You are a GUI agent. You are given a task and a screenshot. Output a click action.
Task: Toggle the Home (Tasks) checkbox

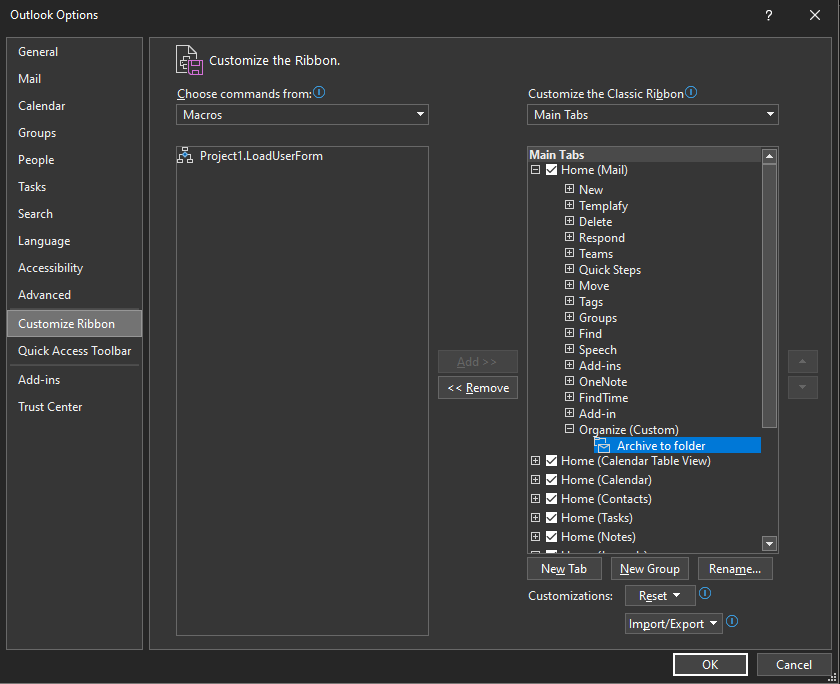click(x=551, y=518)
